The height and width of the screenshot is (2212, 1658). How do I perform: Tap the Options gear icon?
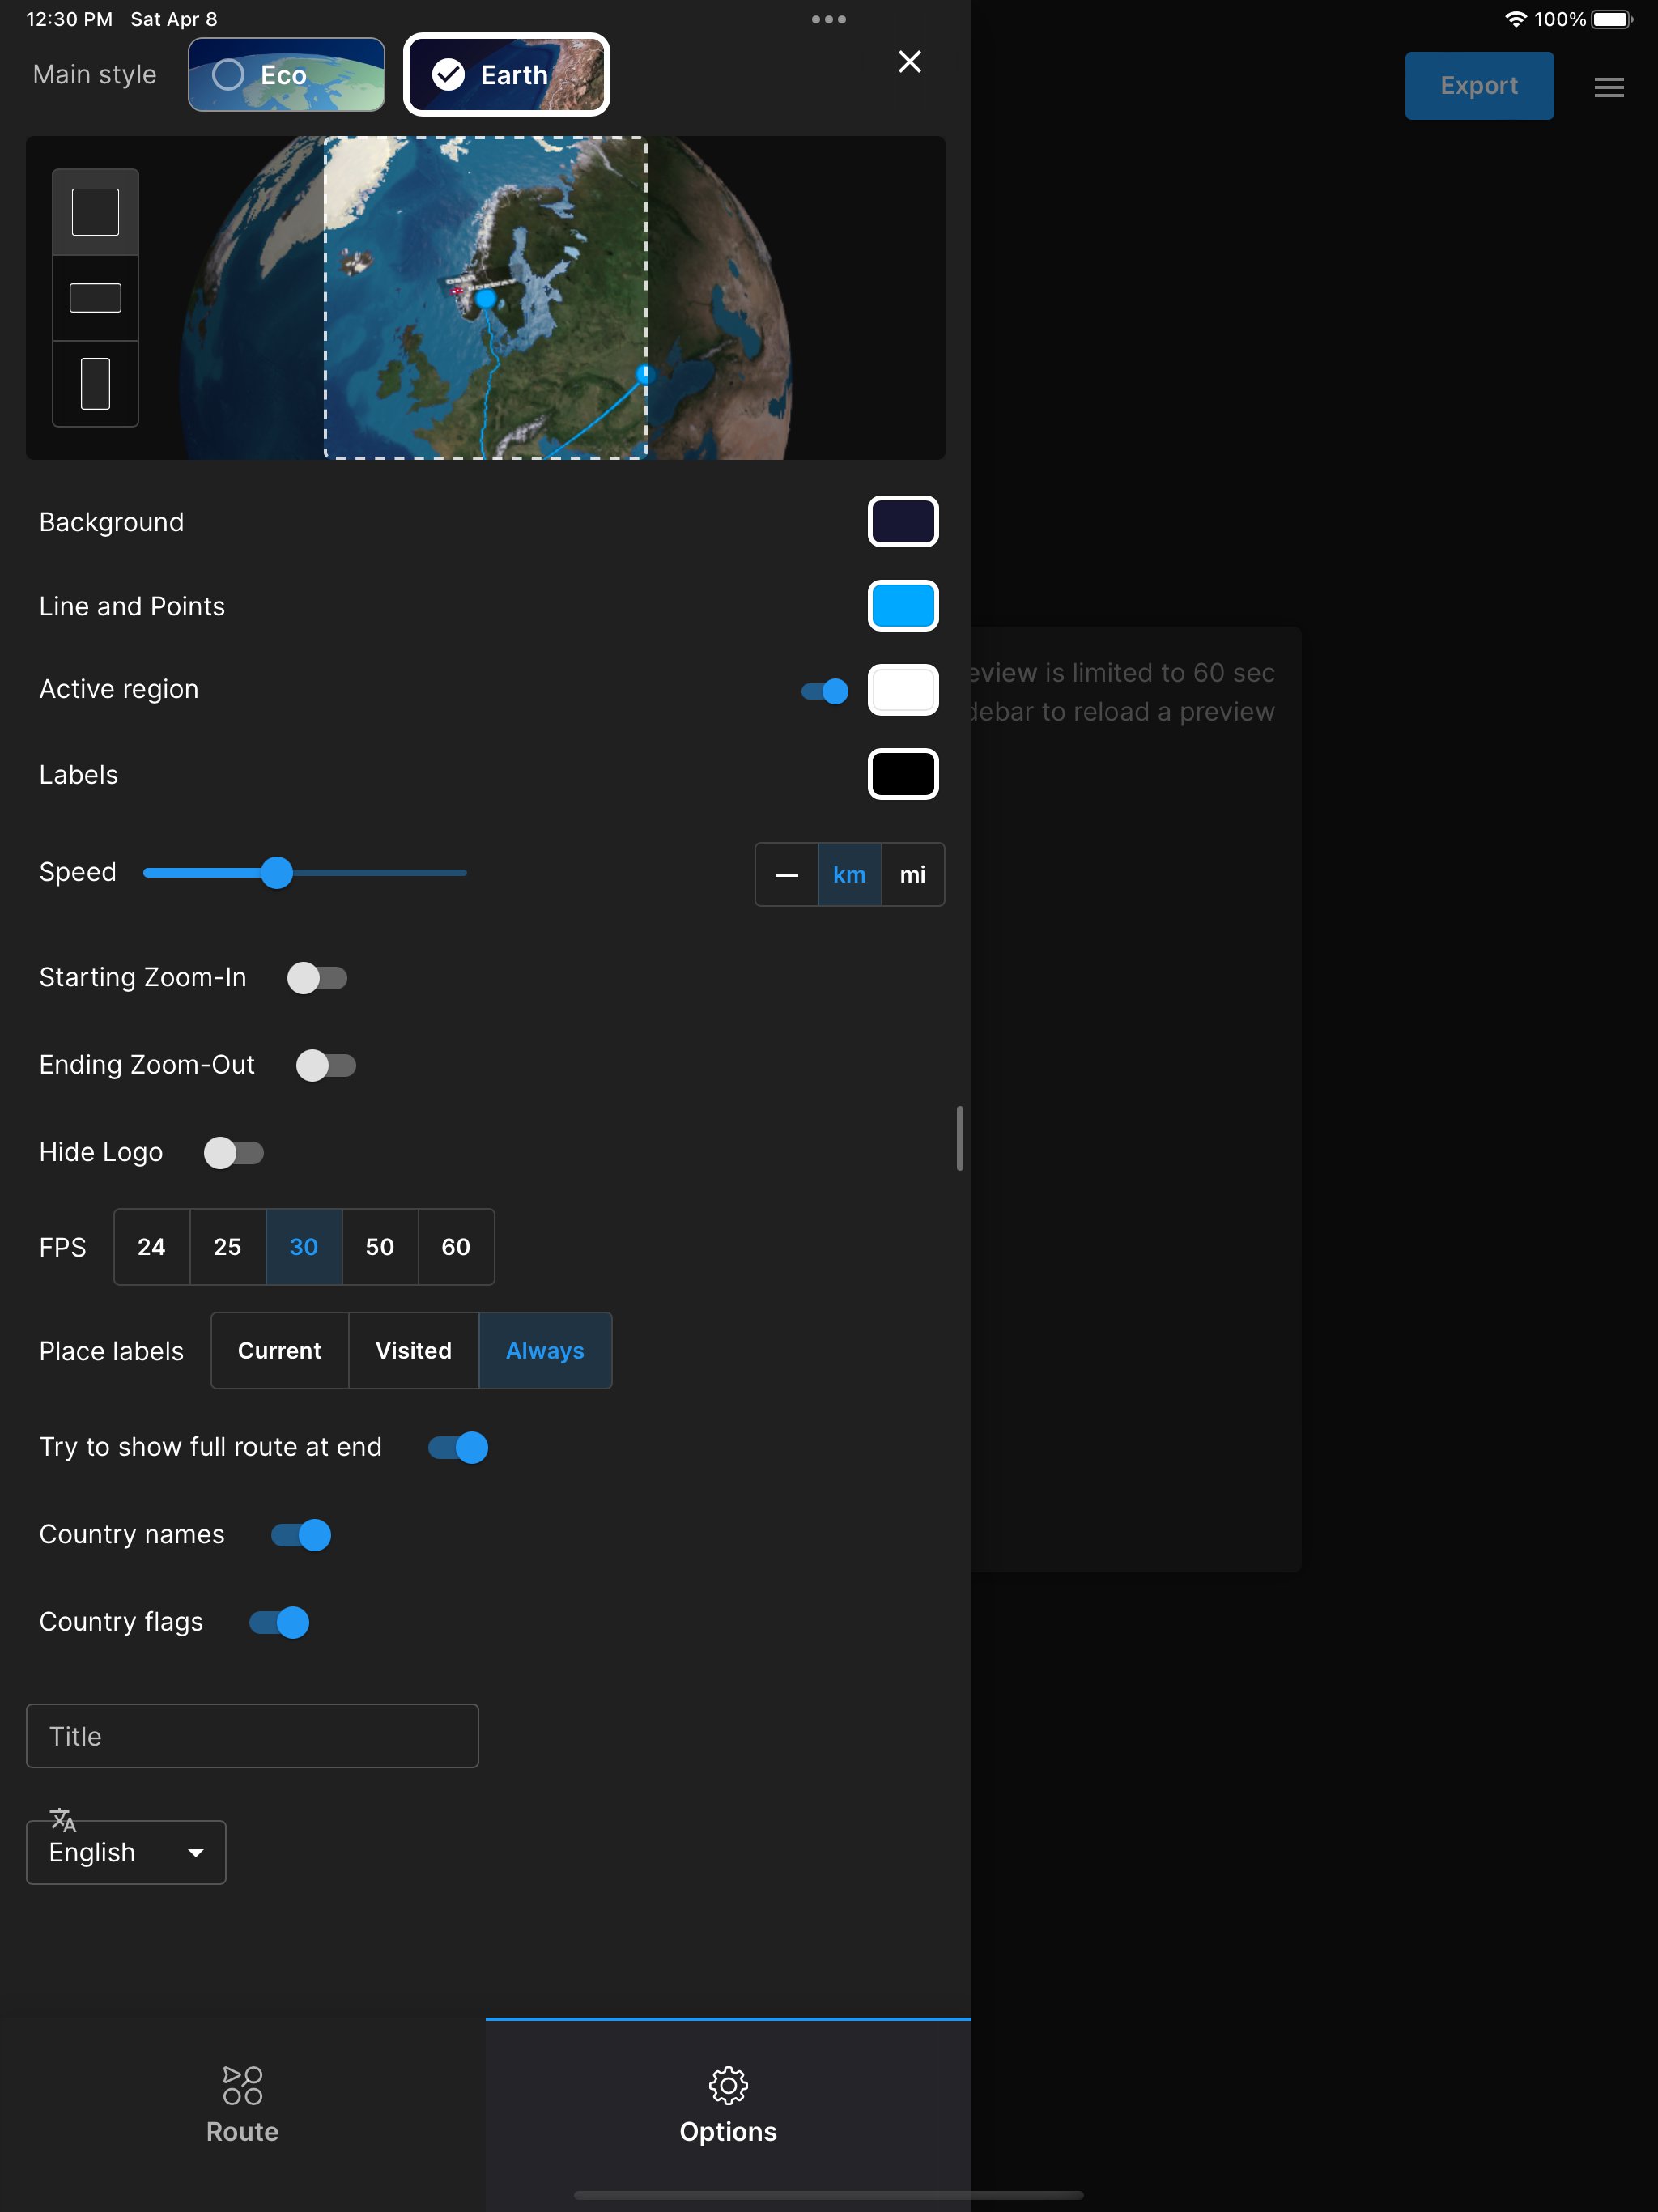click(x=727, y=2085)
